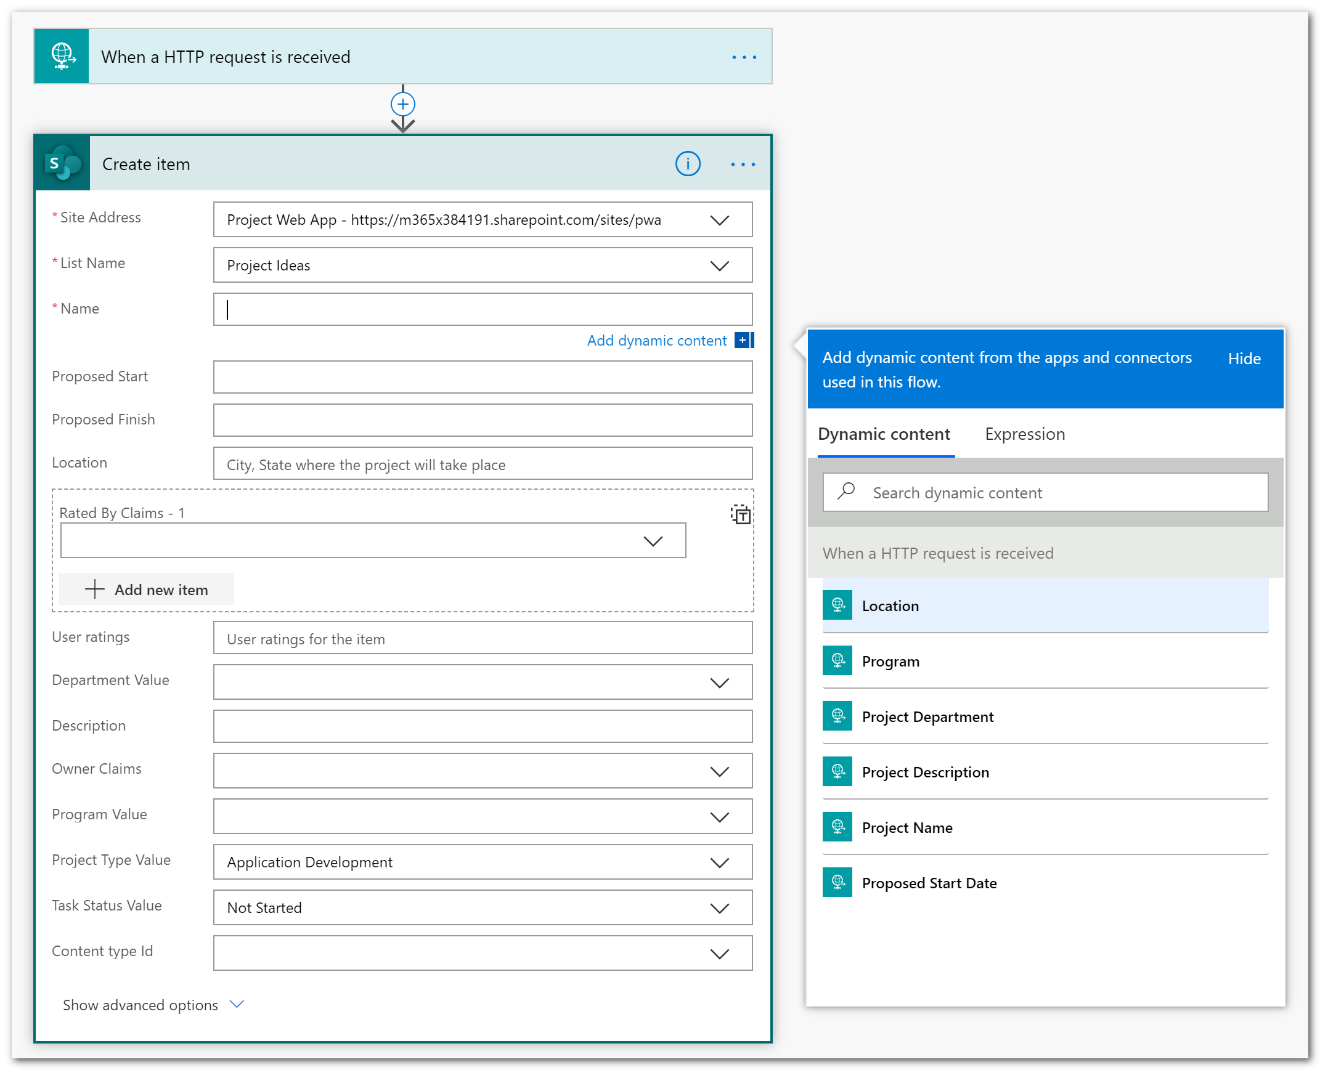Expand Show advanced options
The height and width of the screenshot is (1070, 1320).
point(153,1005)
